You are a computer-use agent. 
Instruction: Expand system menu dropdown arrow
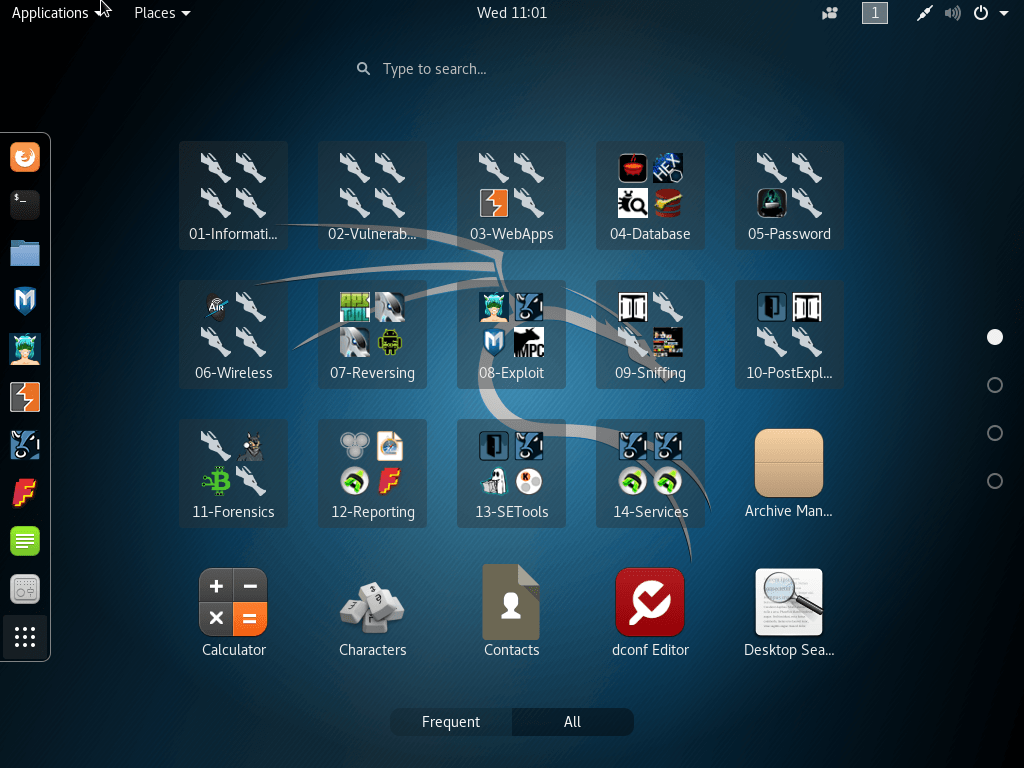[1004, 13]
